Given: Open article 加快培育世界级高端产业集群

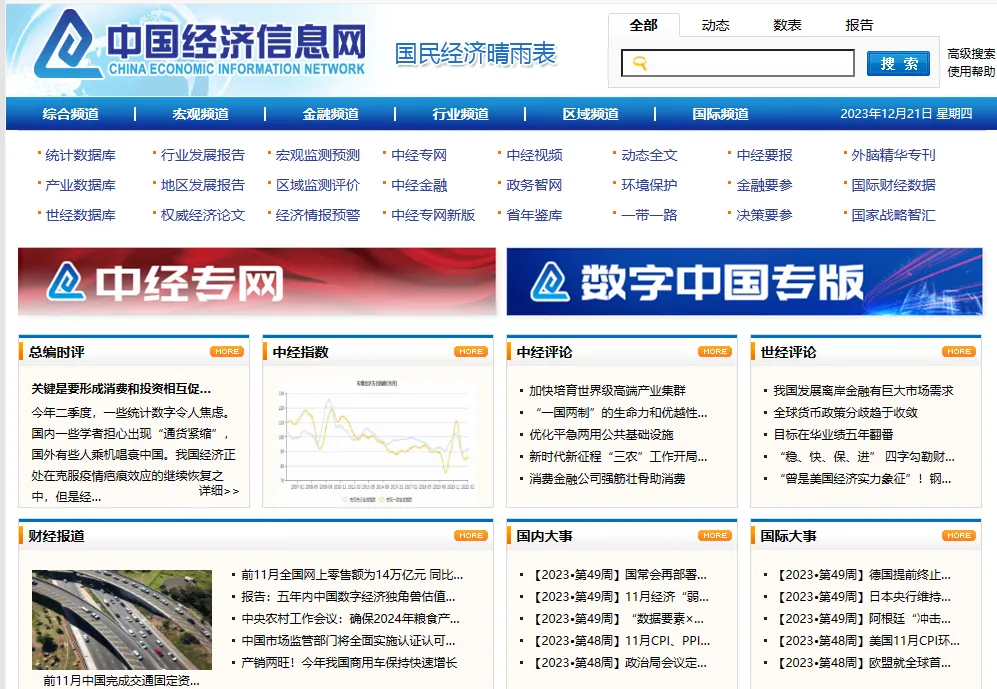Looking at the screenshot, I should tap(607, 390).
